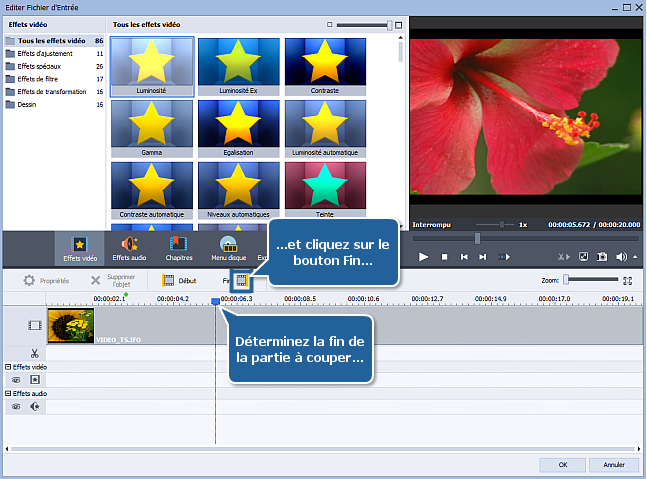Click the scissors cut icon on the timeline
647x479 pixels.
tap(34, 353)
